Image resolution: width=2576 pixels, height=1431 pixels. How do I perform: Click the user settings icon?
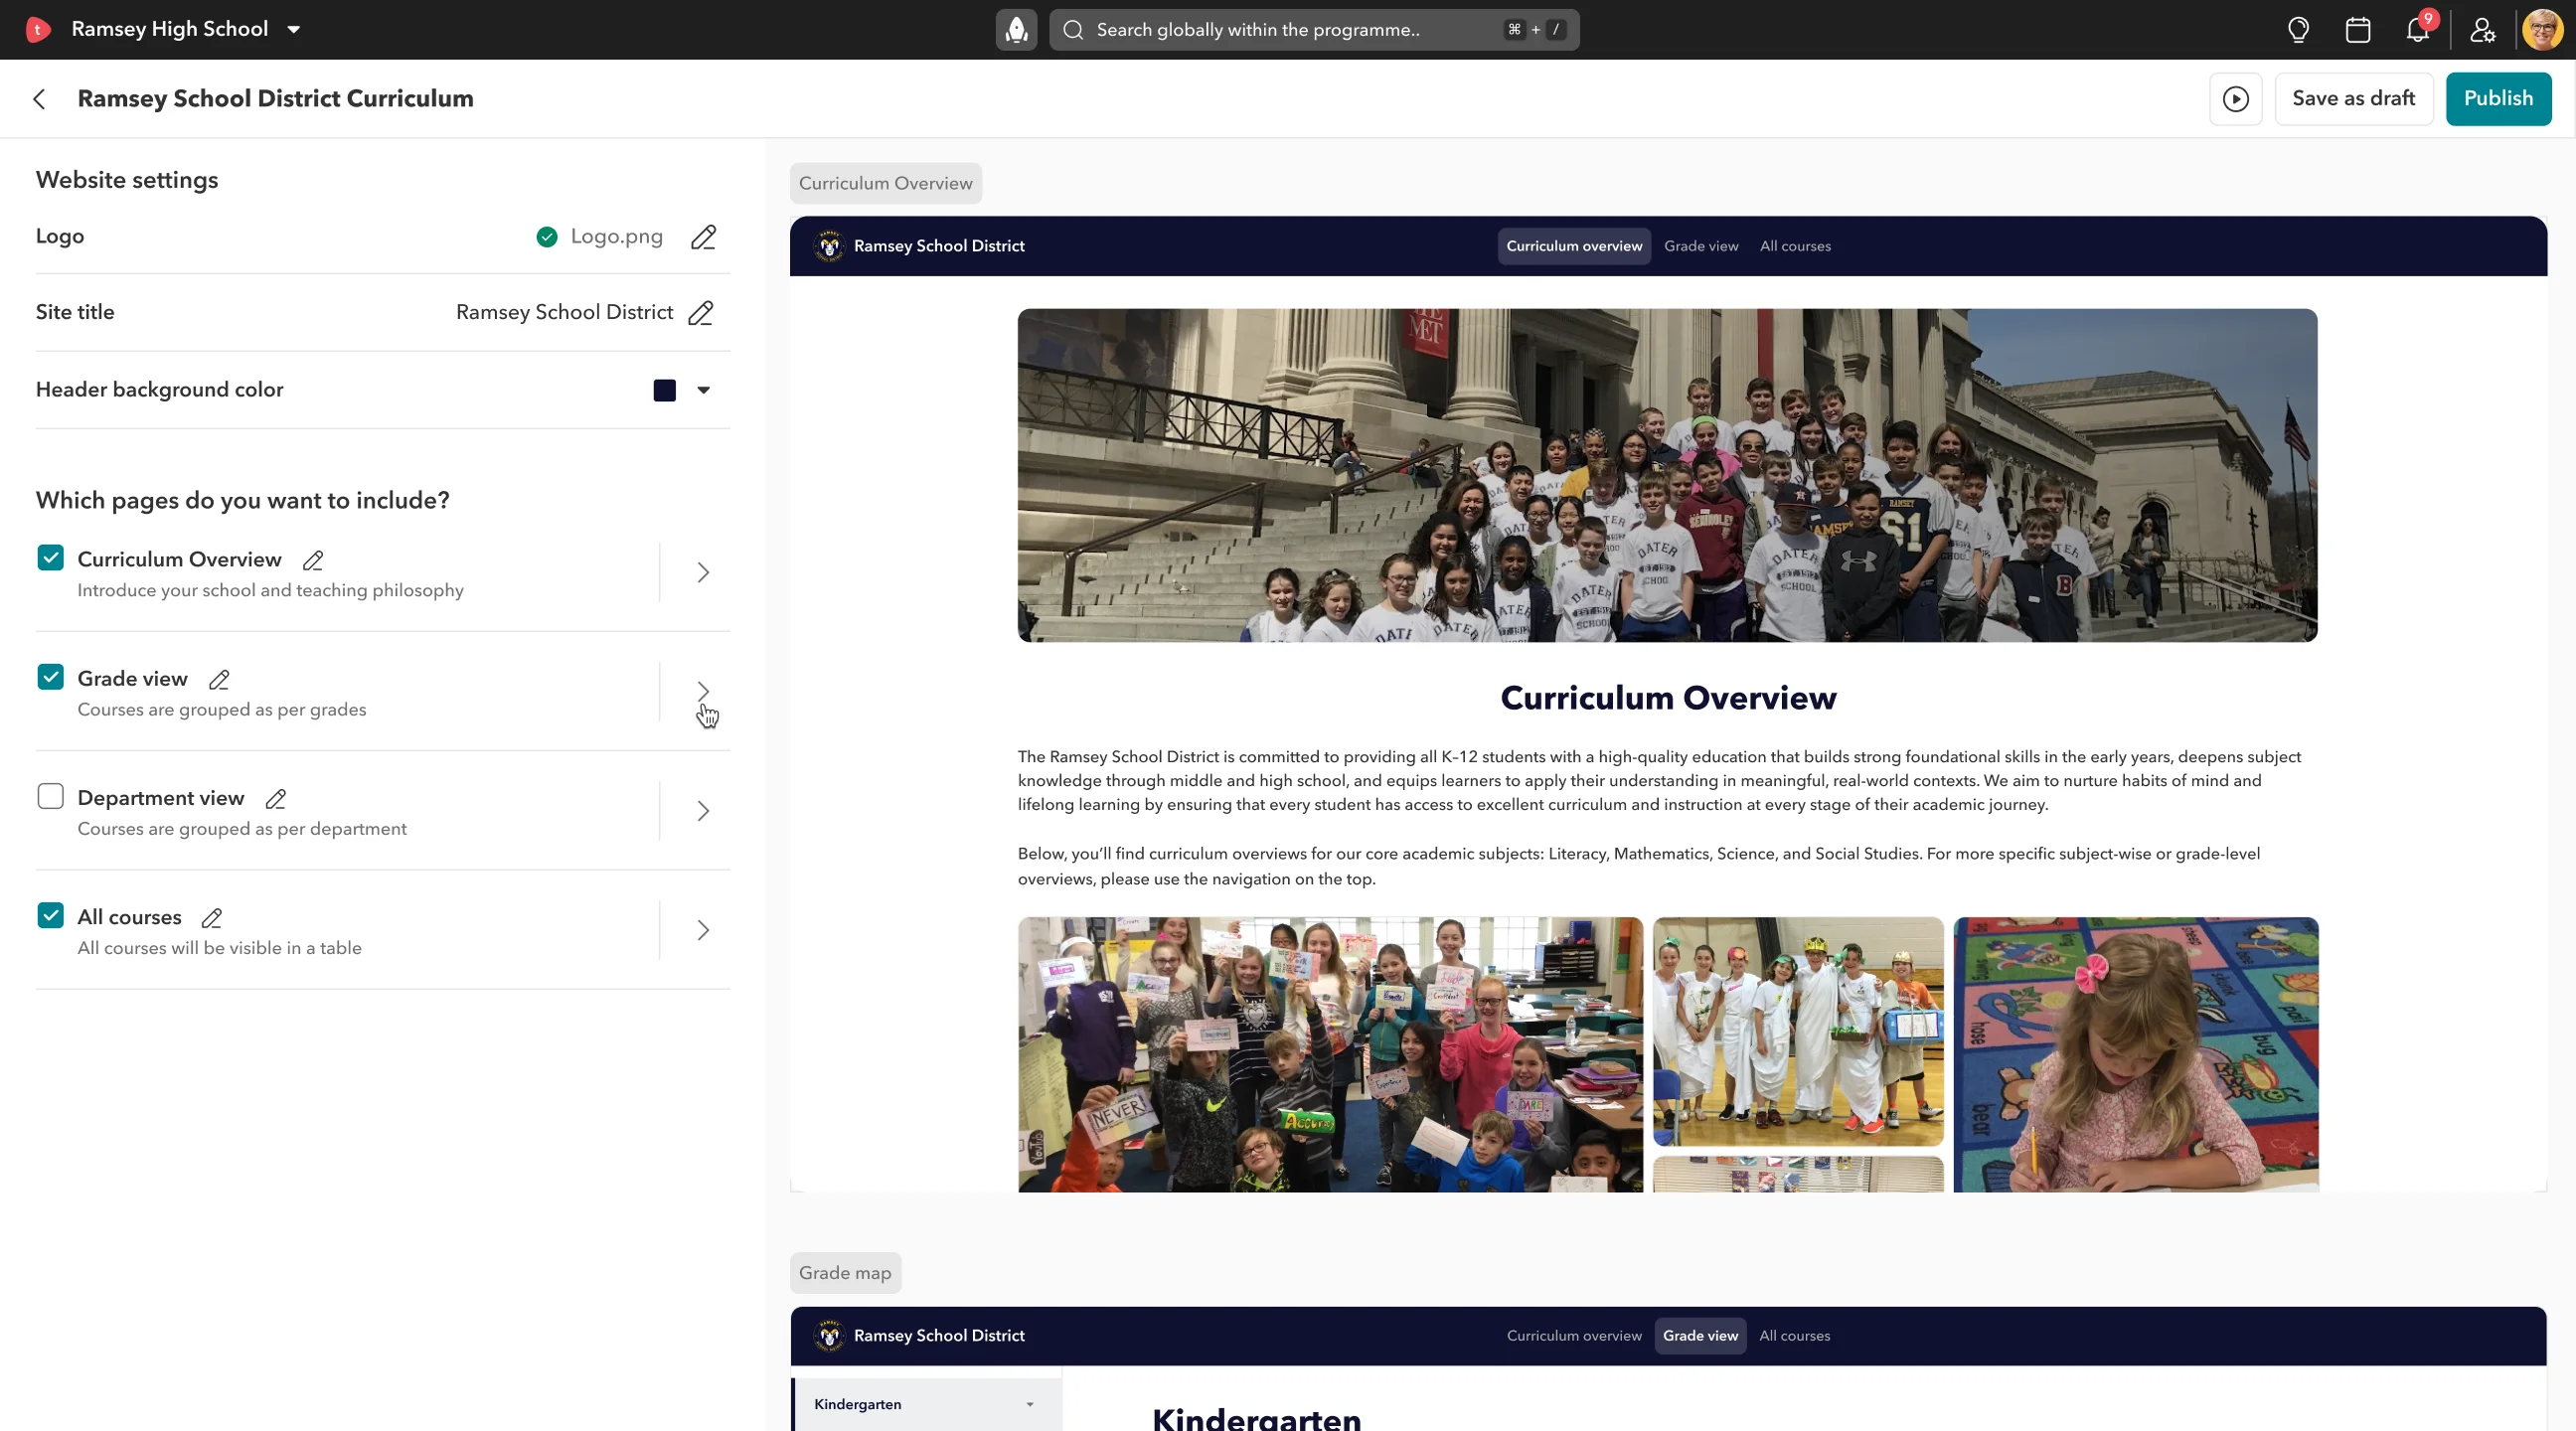point(2482,30)
